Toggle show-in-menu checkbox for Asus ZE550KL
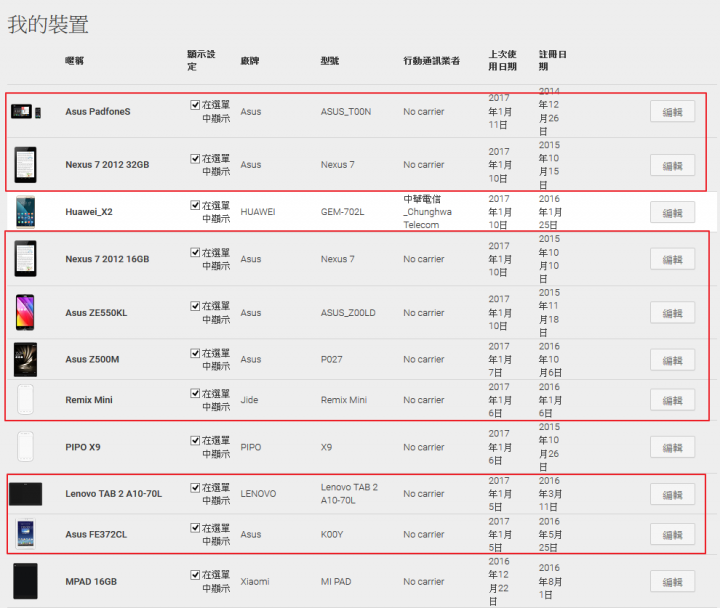The width and height of the screenshot is (720, 608). point(195,306)
